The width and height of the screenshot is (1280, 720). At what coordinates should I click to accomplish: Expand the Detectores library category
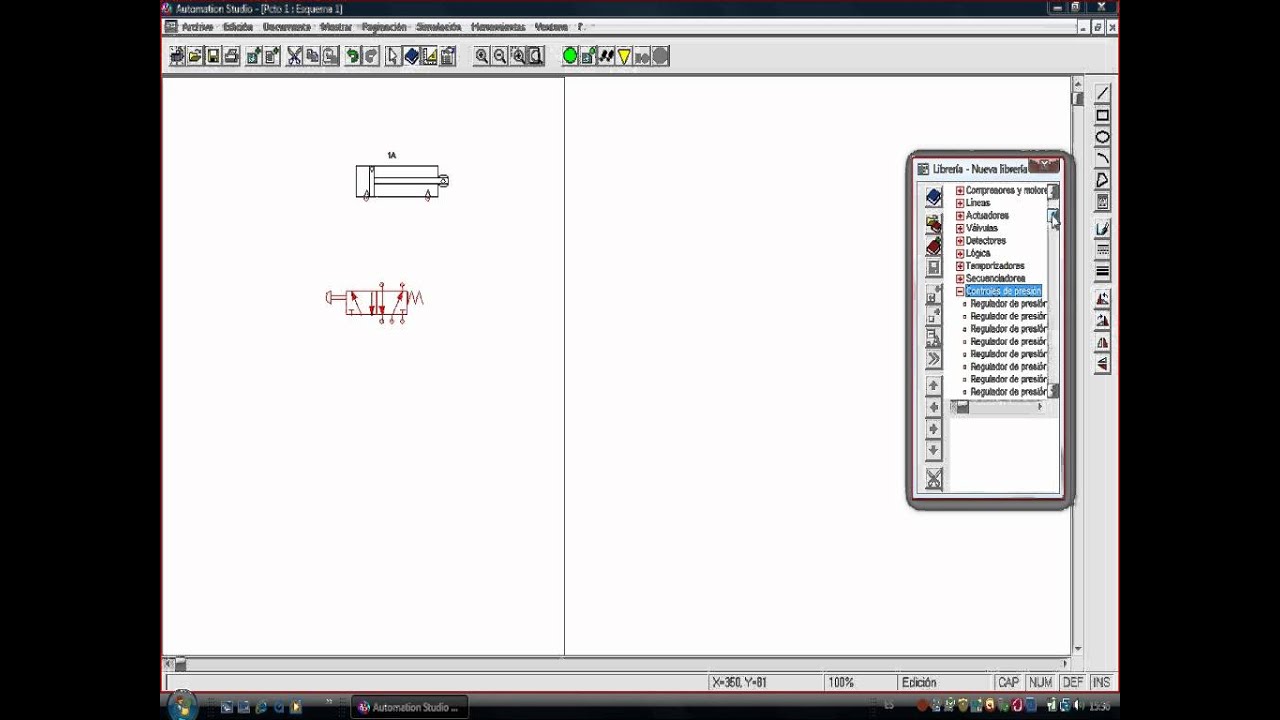960,241
